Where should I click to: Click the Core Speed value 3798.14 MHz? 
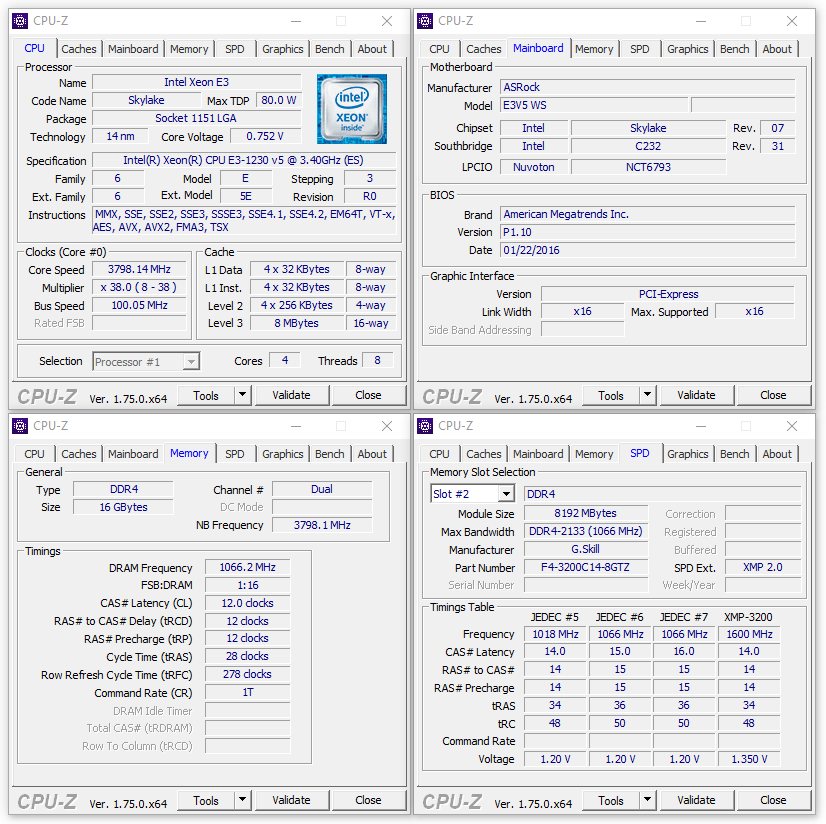(x=139, y=269)
